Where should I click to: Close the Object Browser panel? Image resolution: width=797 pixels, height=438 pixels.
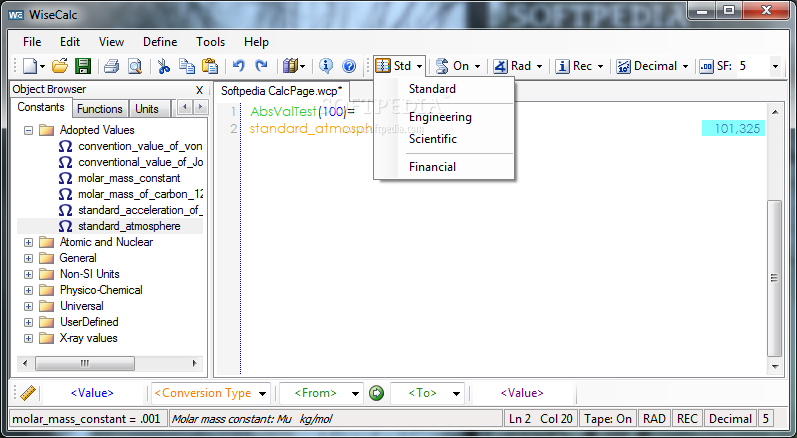click(199, 90)
